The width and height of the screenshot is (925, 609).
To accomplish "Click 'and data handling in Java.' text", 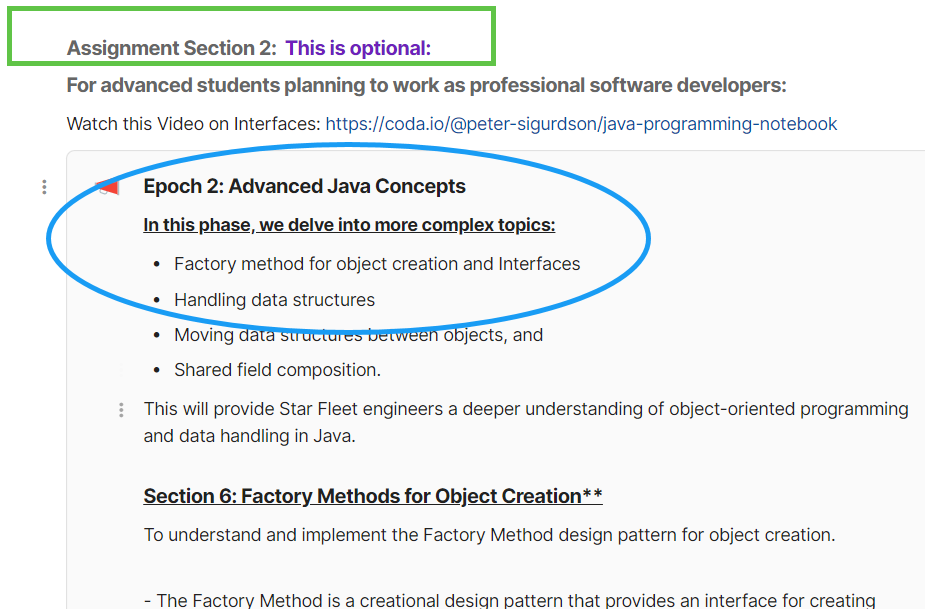I will [249, 436].
